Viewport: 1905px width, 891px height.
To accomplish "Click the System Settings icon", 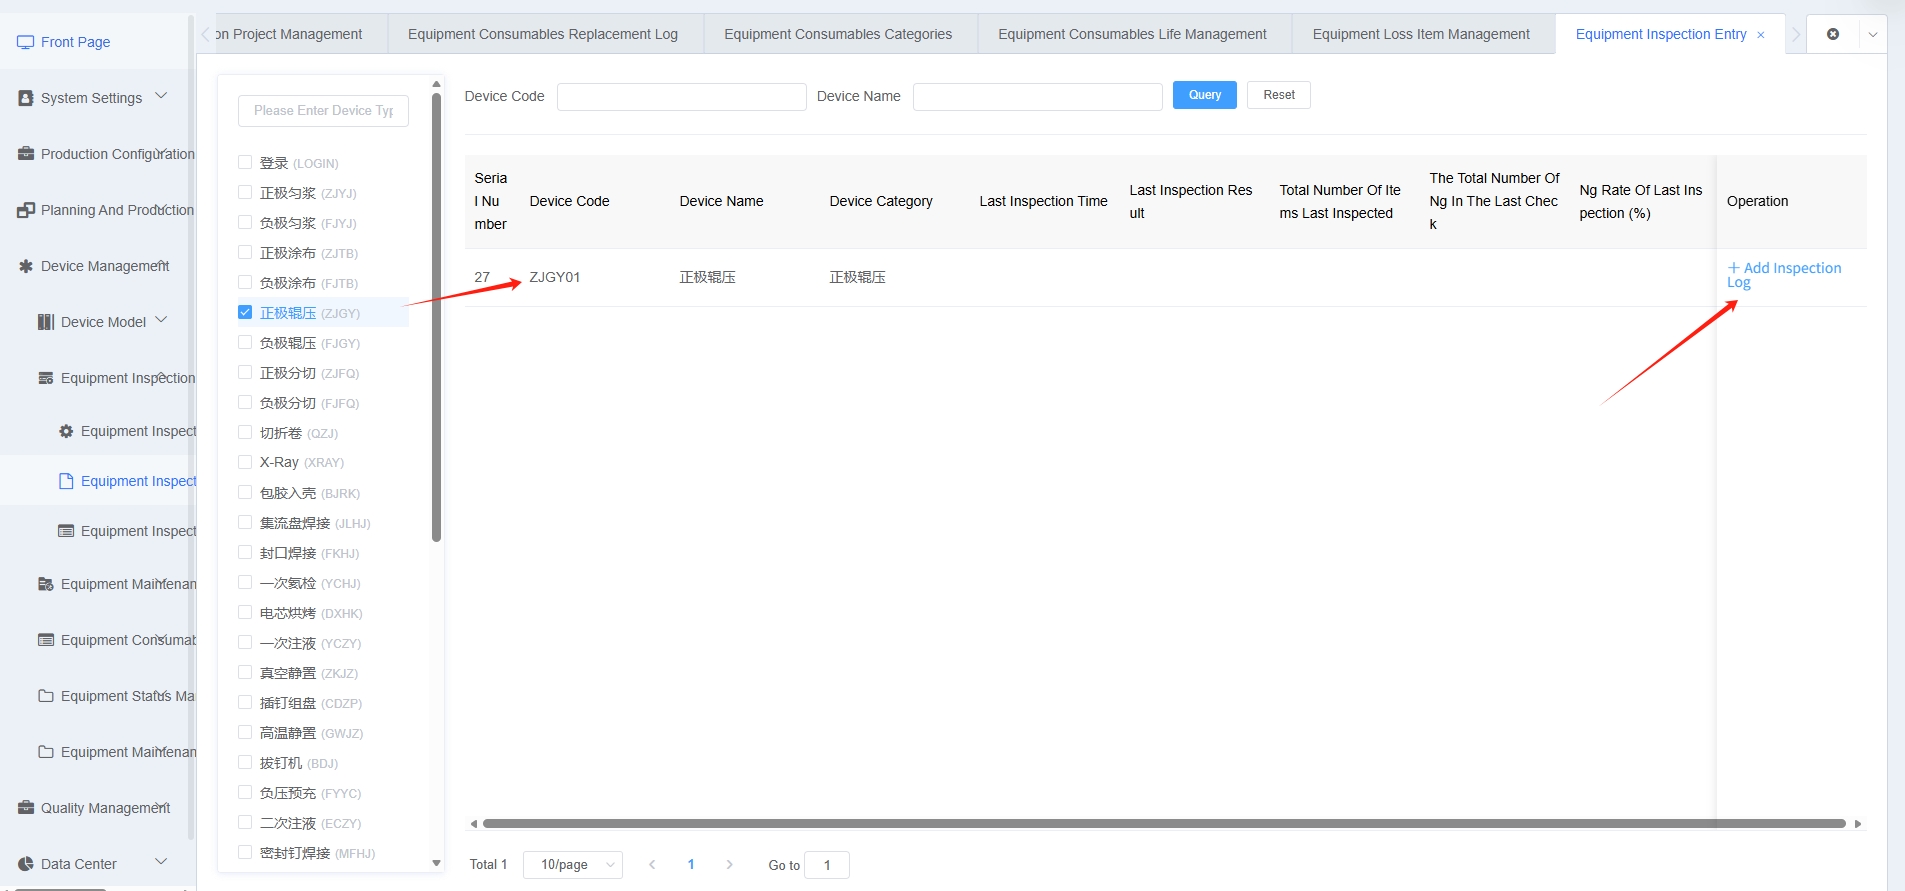I will (x=26, y=98).
